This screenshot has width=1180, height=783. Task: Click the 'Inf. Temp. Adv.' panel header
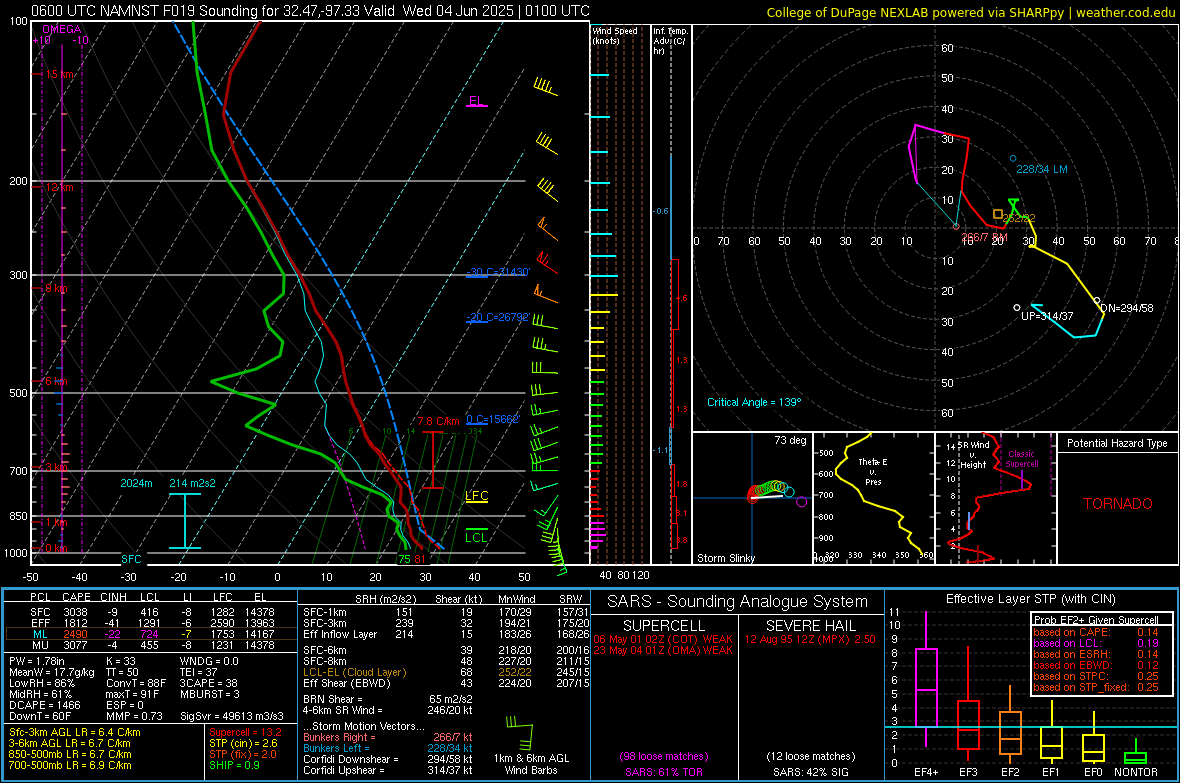coord(670,41)
